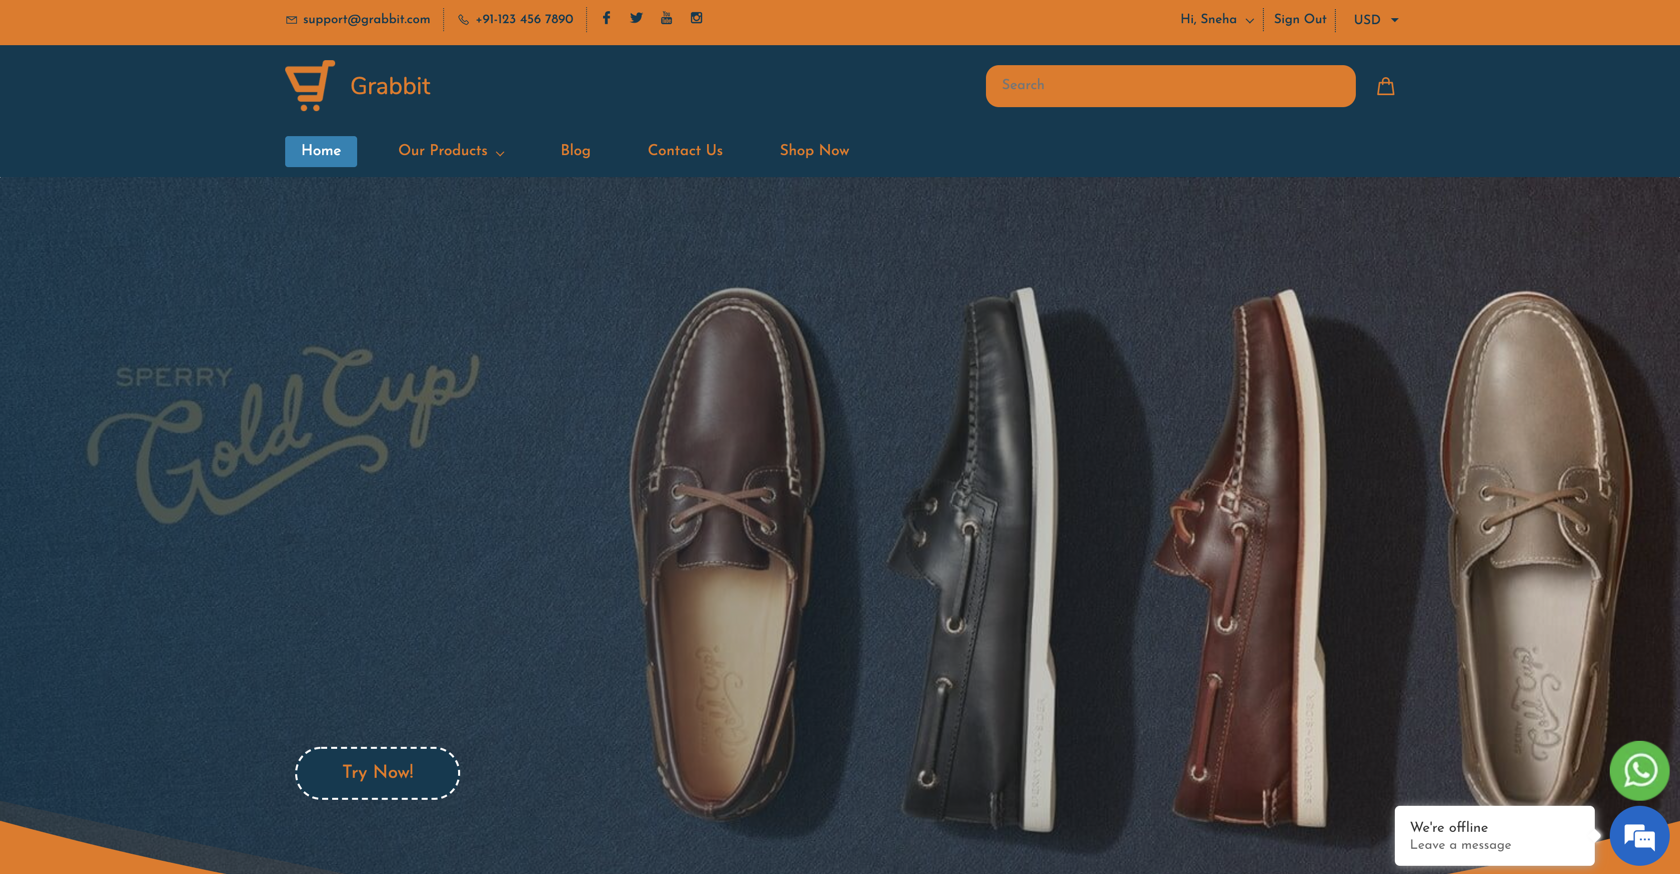The height and width of the screenshot is (874, 1680).
Task: Click the Grabbit cart logo
Action: 310,86
